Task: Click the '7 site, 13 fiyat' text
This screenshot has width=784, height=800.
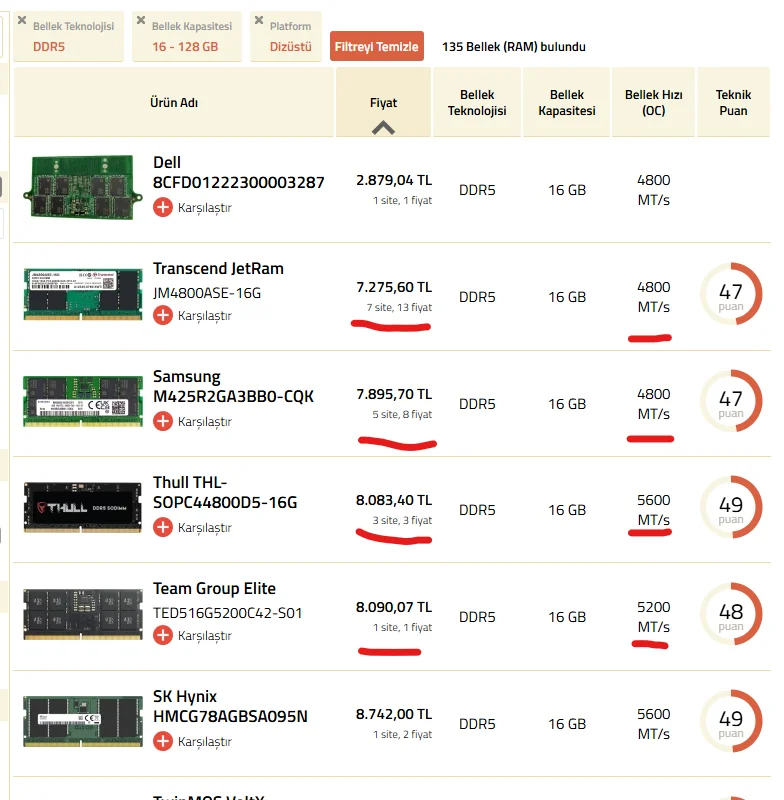Action: pyautogui.click(x=399, y=307)
